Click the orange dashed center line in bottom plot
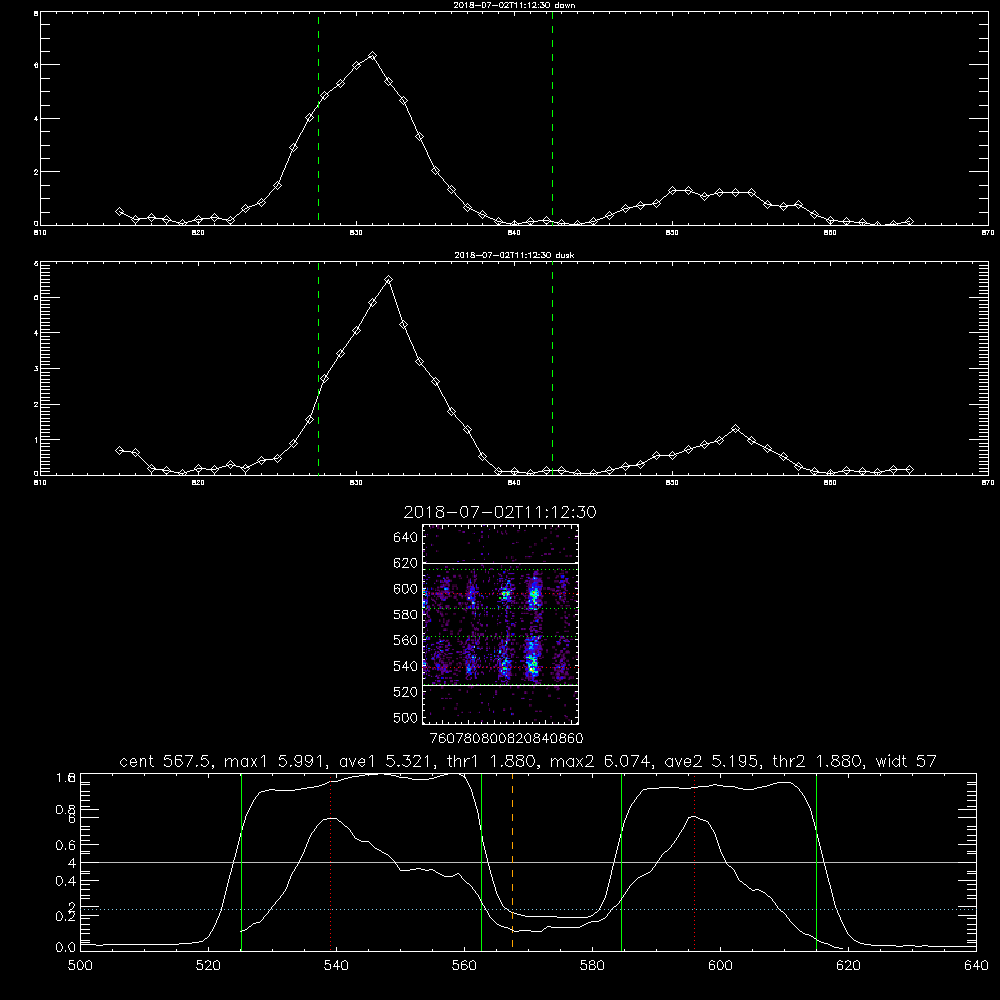Screen dimensions: 1000x1000 tap(512, 861)
